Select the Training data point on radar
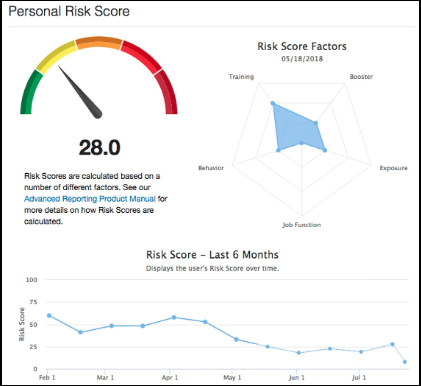Screen dimensions: 421x386 (x=273, y=103)
